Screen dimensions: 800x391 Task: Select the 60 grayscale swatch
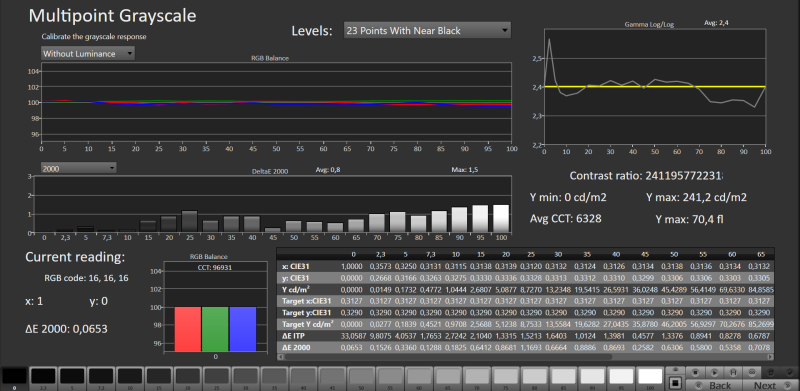tap(419, 377)
